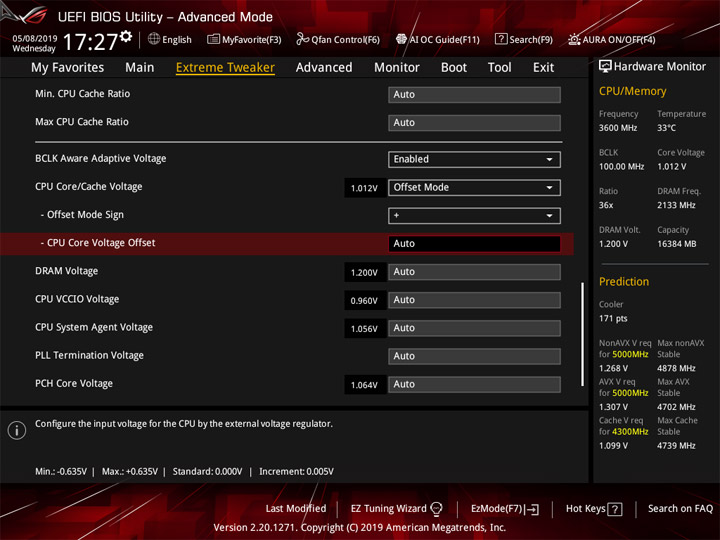Click the PCH Core Voltage Auto field
This screenshot has height=540, width=720.
tap(474, 384)
